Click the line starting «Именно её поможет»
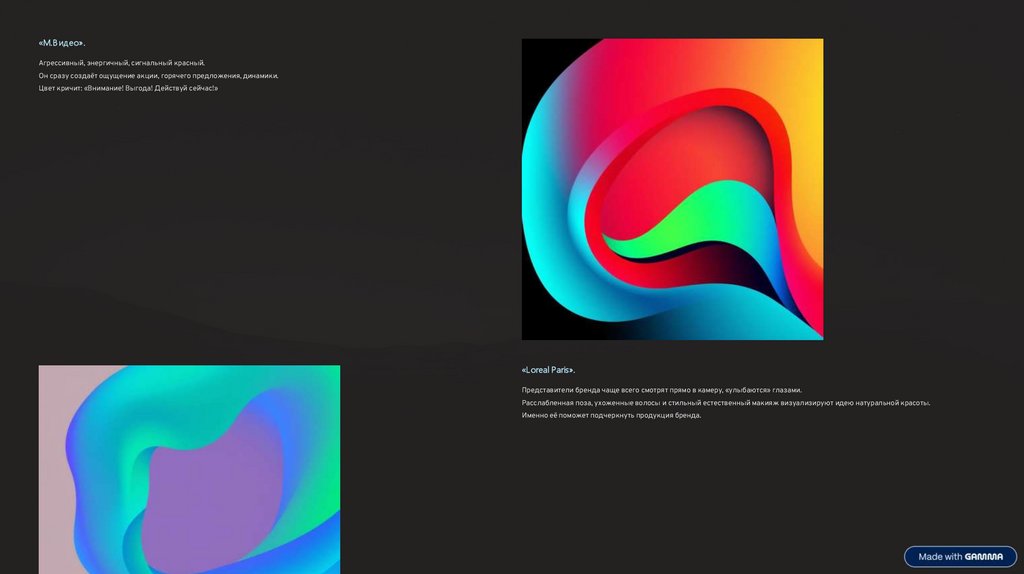 (x=611, y=415)
